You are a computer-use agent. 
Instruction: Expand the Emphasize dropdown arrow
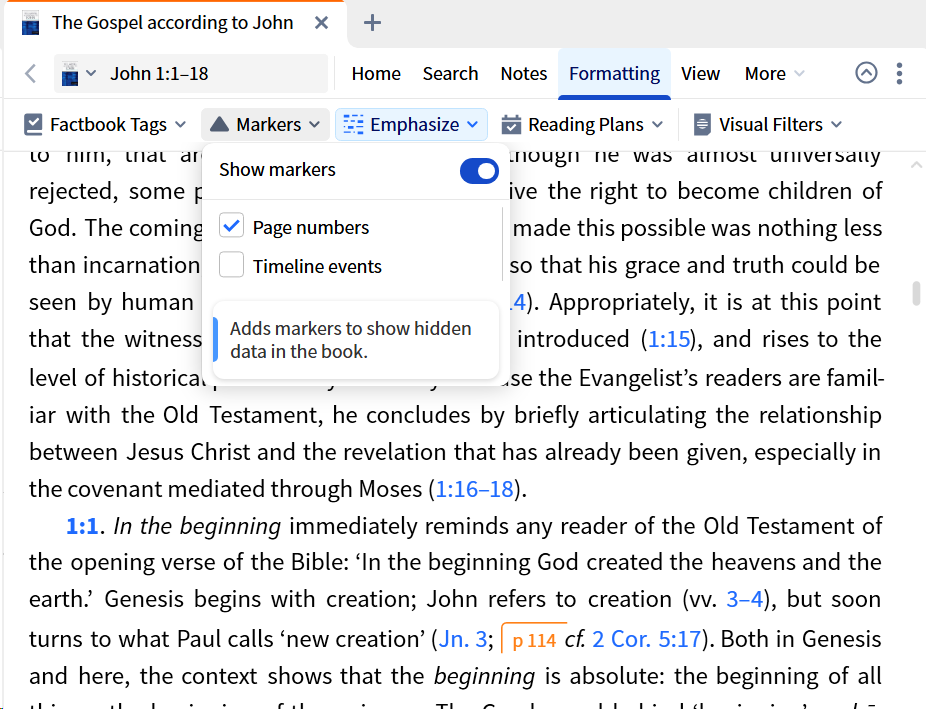[472, 125]
